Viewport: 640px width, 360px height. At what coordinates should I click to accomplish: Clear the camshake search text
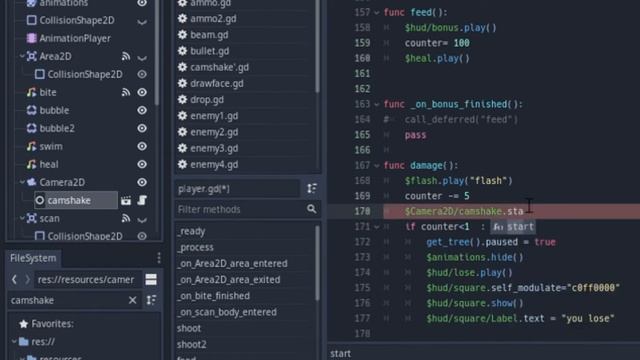(132, 300)
